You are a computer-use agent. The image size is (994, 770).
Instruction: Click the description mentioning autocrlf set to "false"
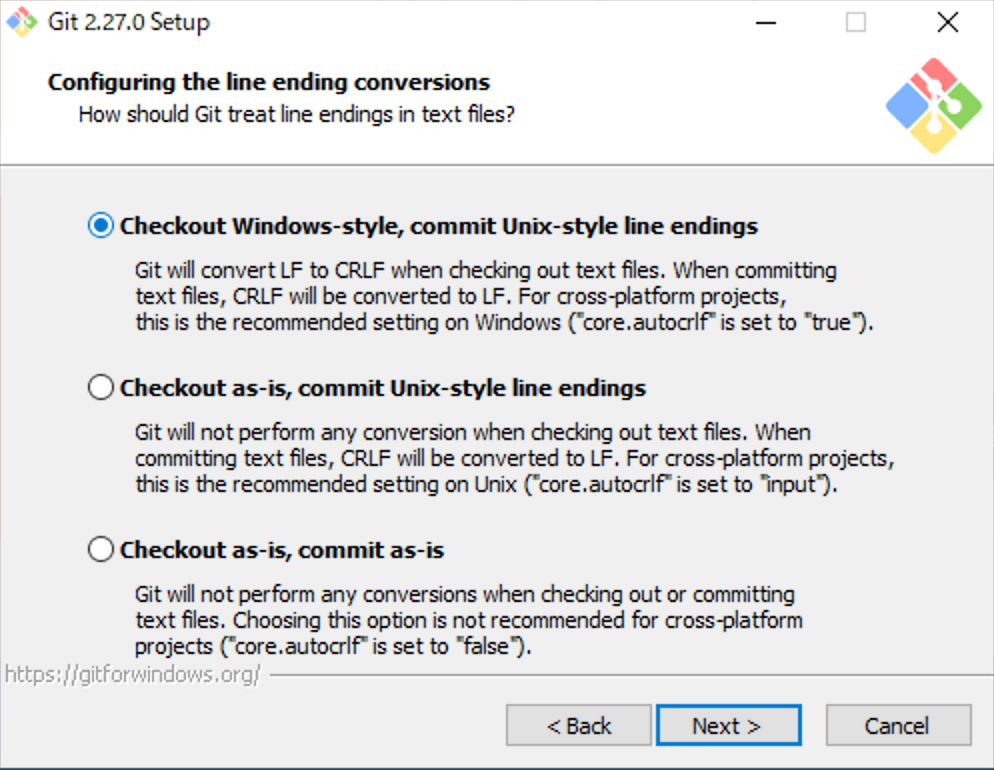(x=468, y=620)
